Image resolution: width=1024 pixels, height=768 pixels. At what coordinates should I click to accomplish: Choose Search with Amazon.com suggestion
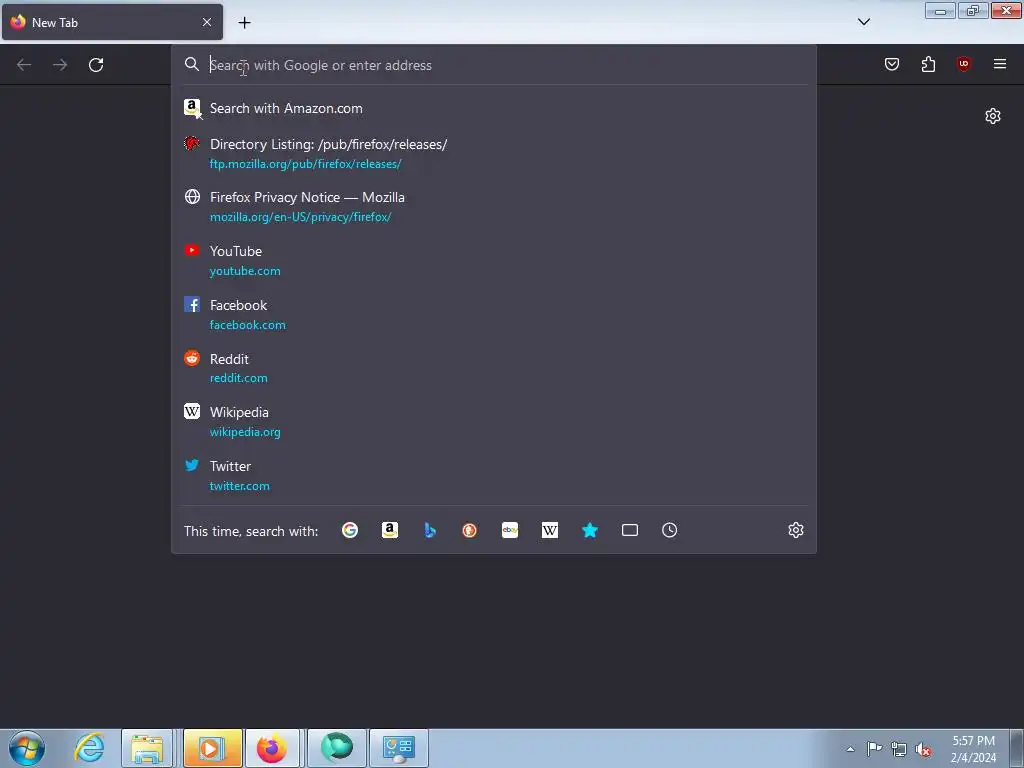[494, 108]
